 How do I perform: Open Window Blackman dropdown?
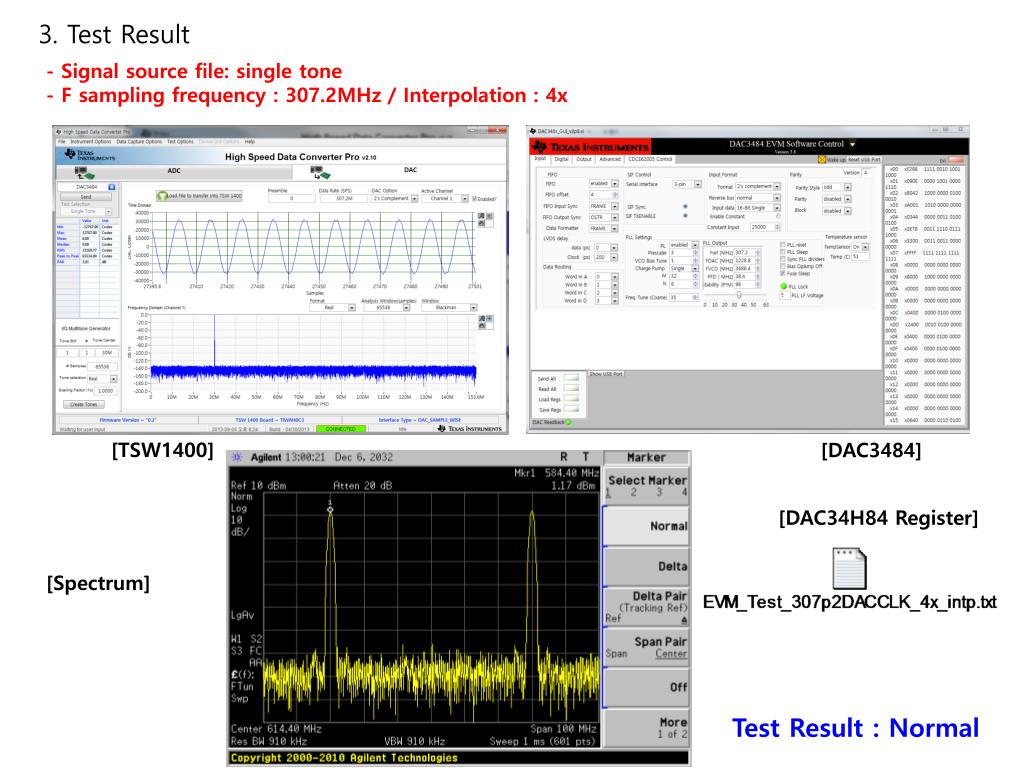[449, 308]
